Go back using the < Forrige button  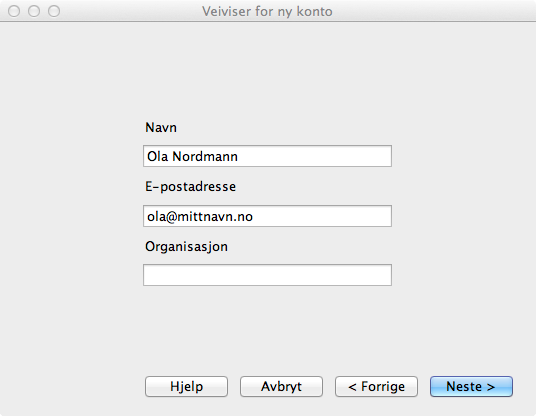pyautogui.click(x=376, y=387)
